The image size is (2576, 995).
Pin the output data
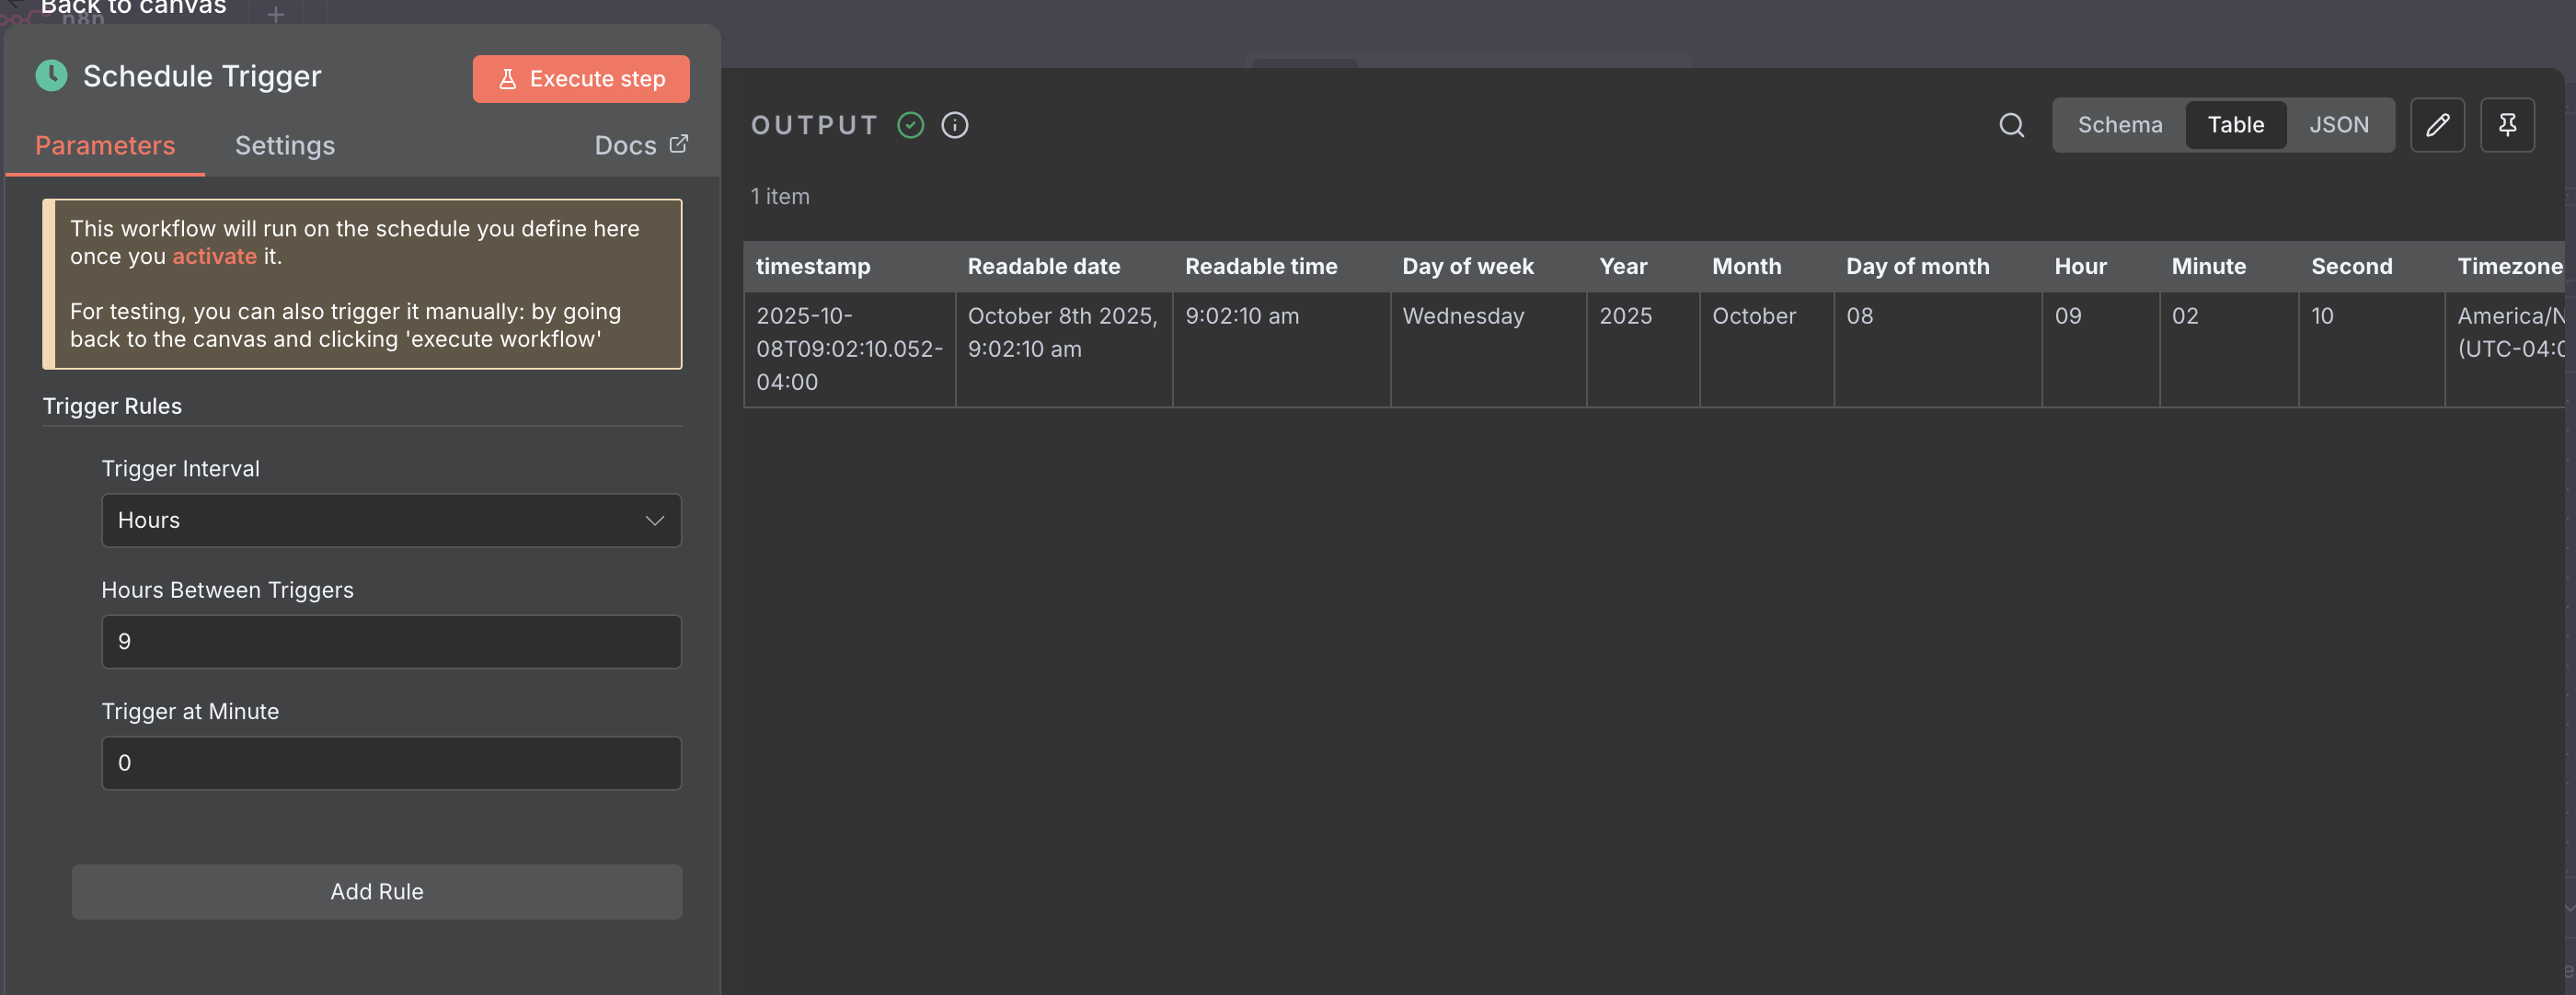(2506, 125)
